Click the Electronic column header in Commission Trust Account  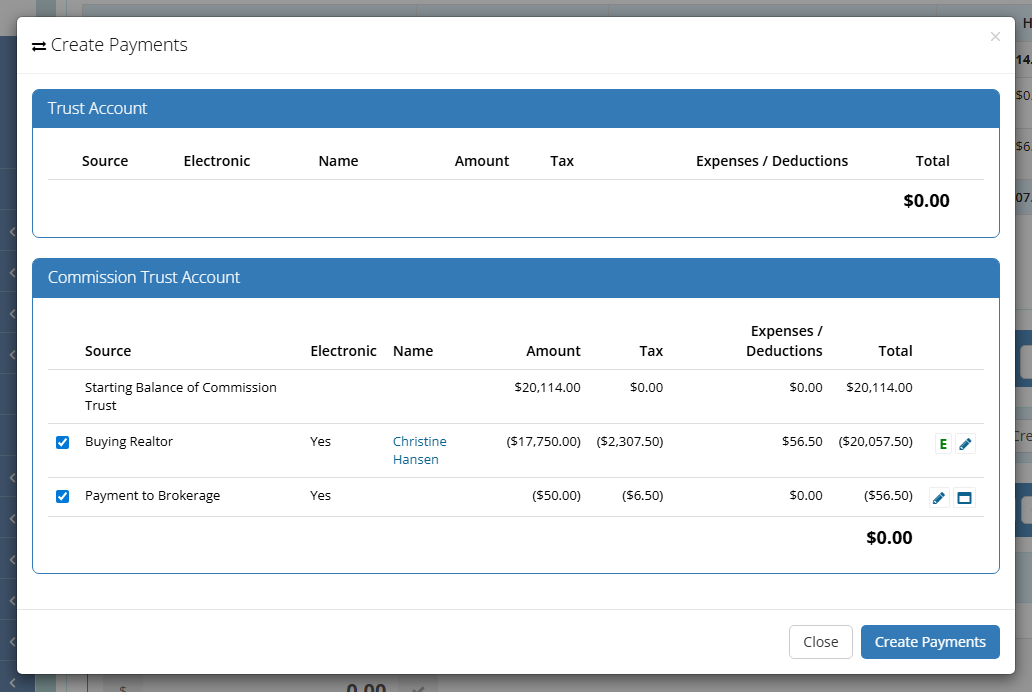coord(344,351)
